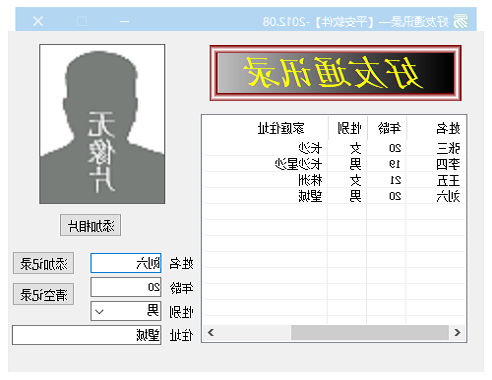Viewport: 492px width, 380px height.
Task: Select the 张三 row name cell
Action: (x=448, y=148)
